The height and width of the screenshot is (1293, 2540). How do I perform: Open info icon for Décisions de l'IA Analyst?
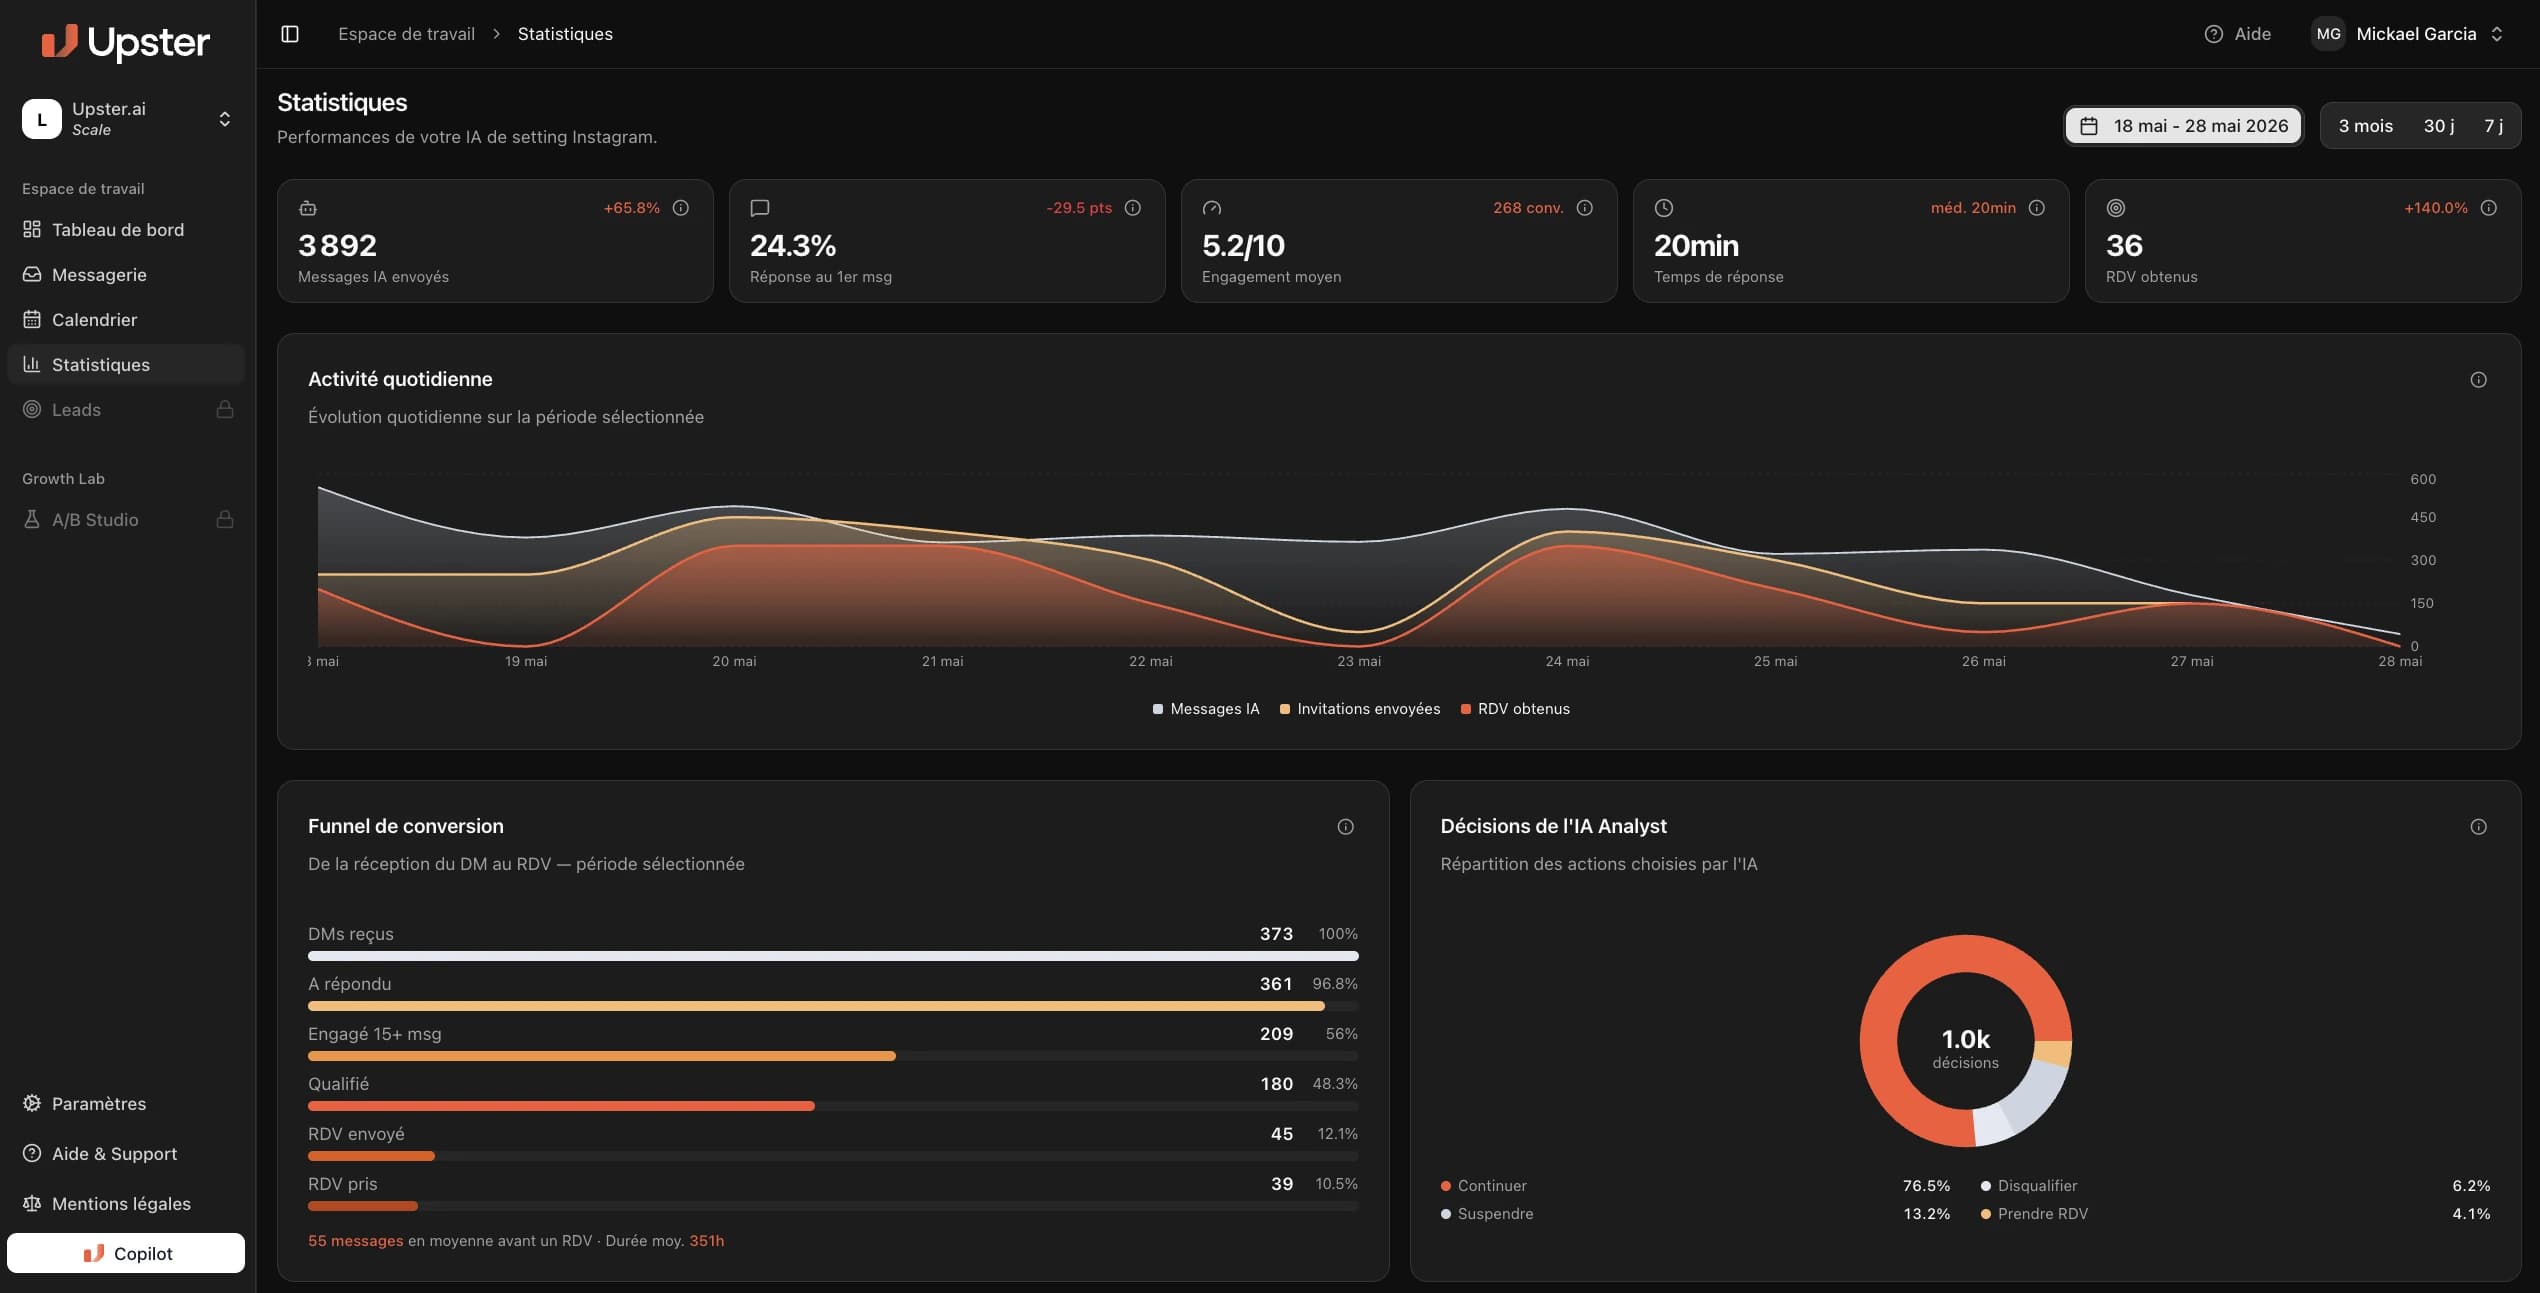click(2479, 827)
